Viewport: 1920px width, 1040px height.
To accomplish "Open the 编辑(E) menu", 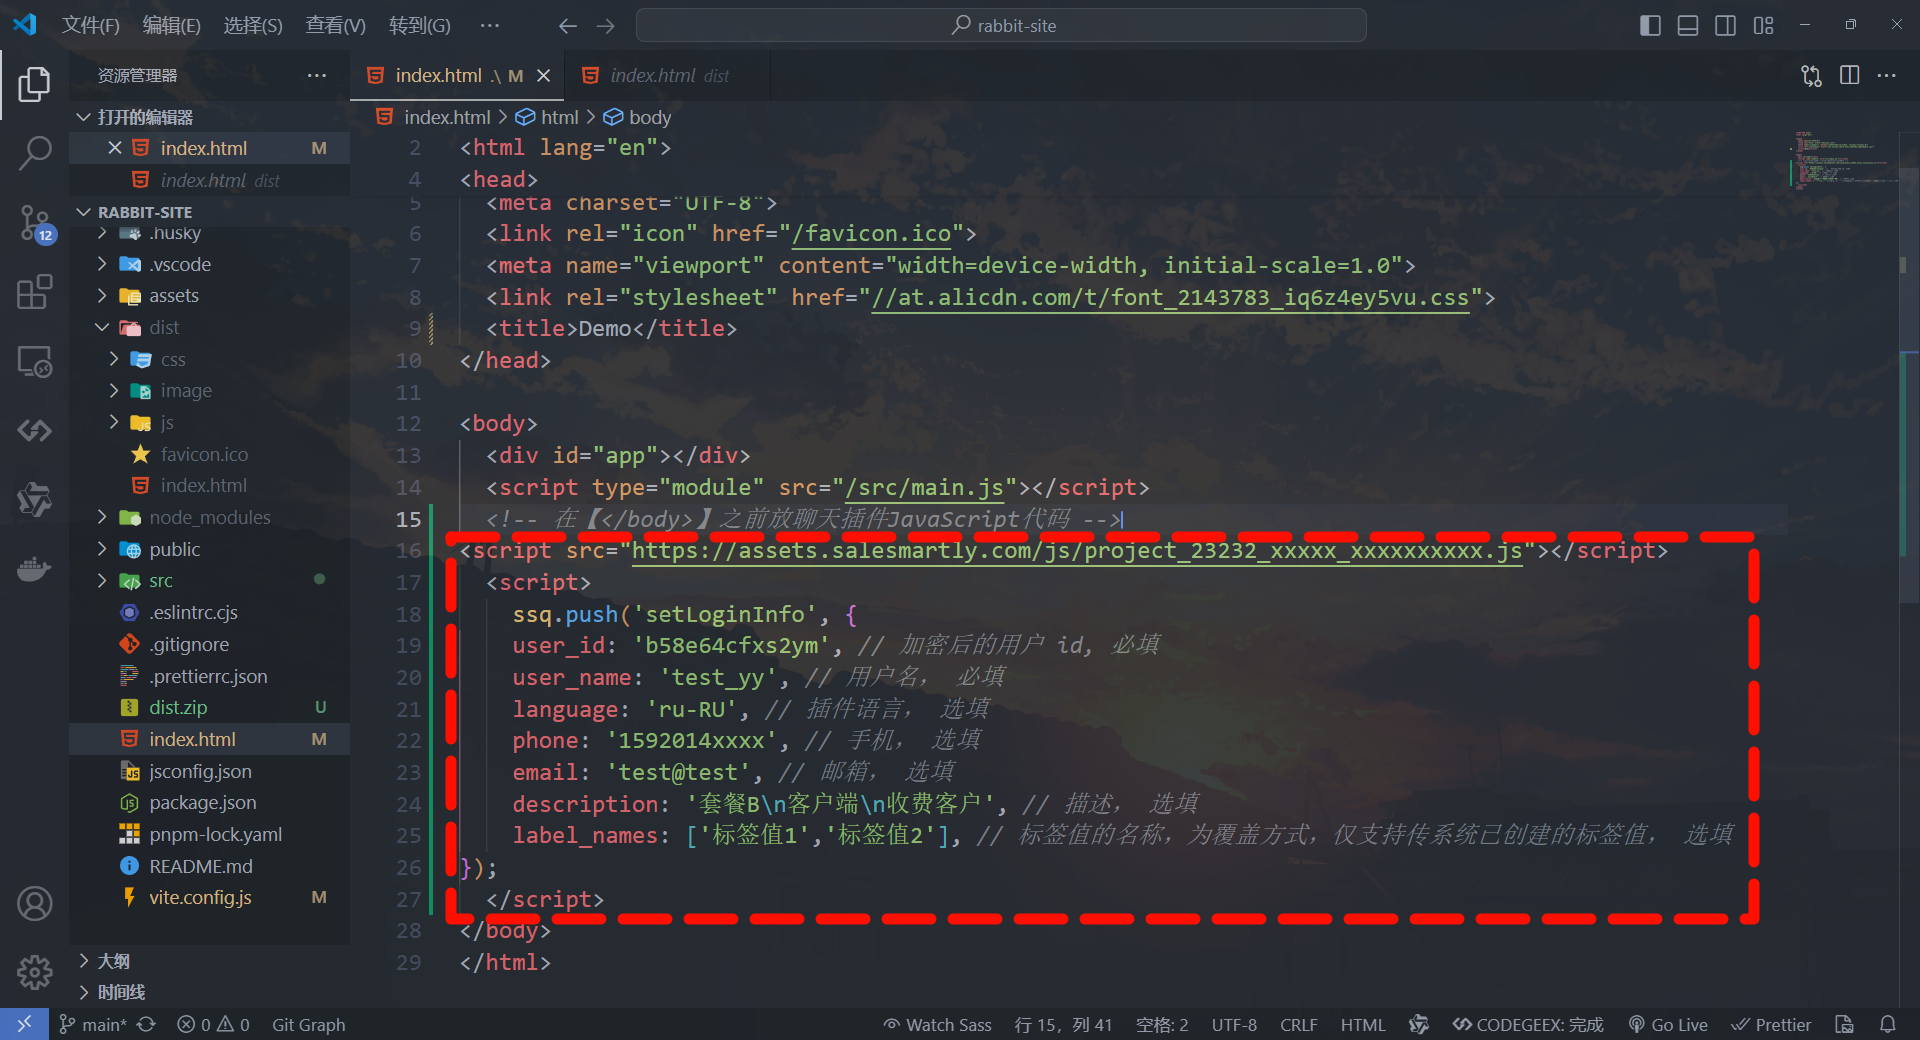I will click(171, 26).
